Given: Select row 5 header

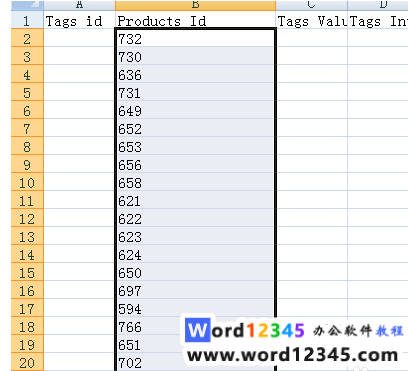Looking at the screenshot, I should coord(27,92).
